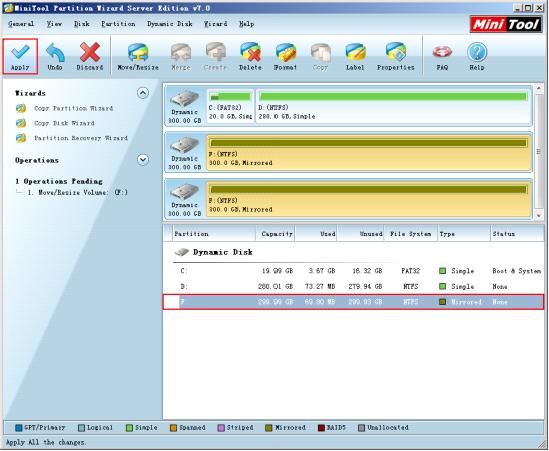Screen dimensions: 549x451
Task: Open the General menu
Action: [21, 24]
